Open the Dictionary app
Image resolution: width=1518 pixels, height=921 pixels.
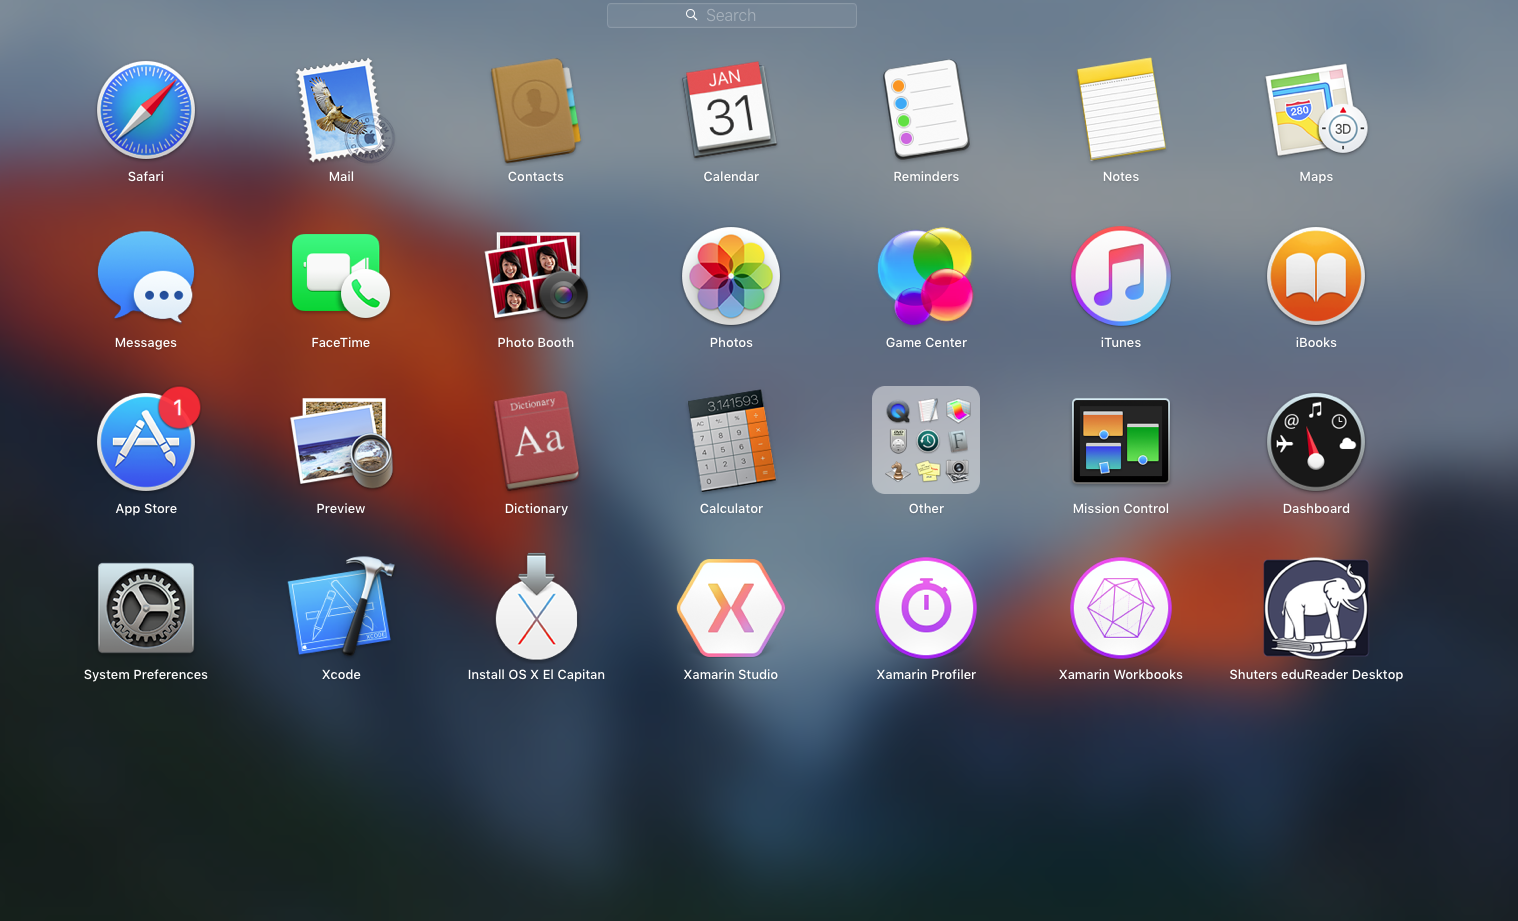tap(536, 440)
